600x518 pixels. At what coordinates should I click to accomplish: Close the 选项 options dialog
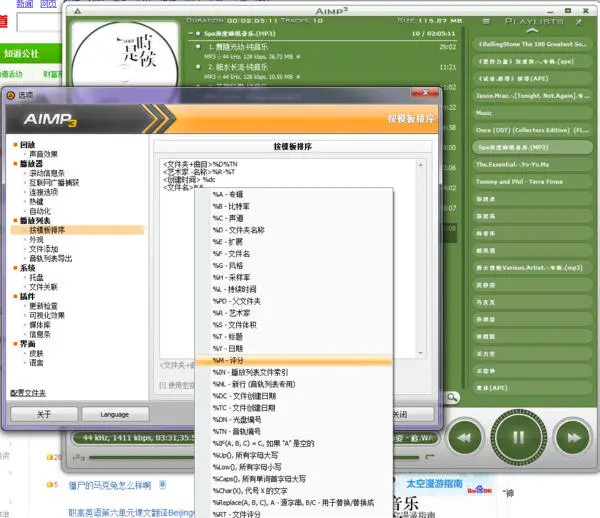(x=425, y=93)
